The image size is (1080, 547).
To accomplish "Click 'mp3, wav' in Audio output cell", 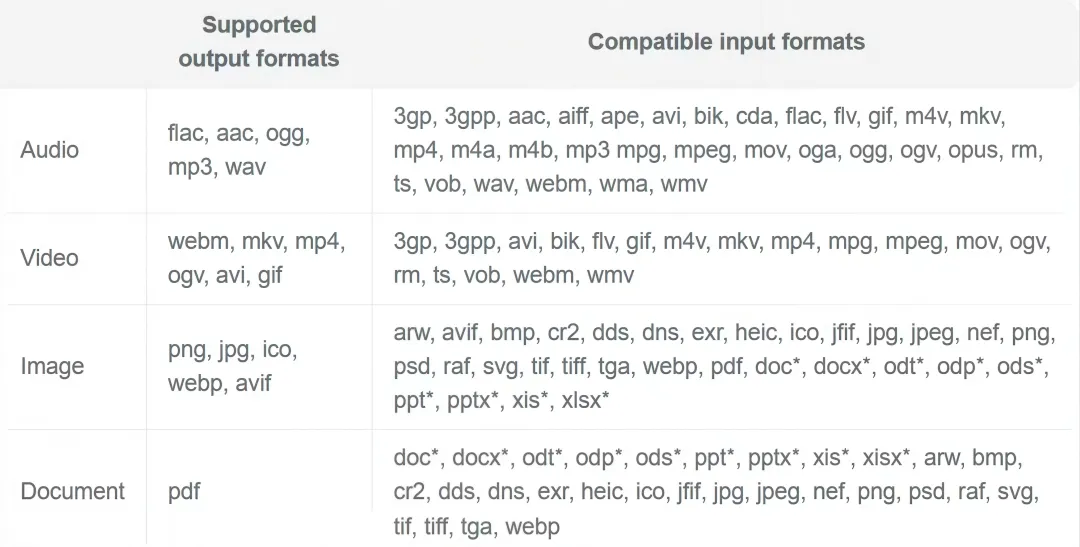I will [216, 167].
